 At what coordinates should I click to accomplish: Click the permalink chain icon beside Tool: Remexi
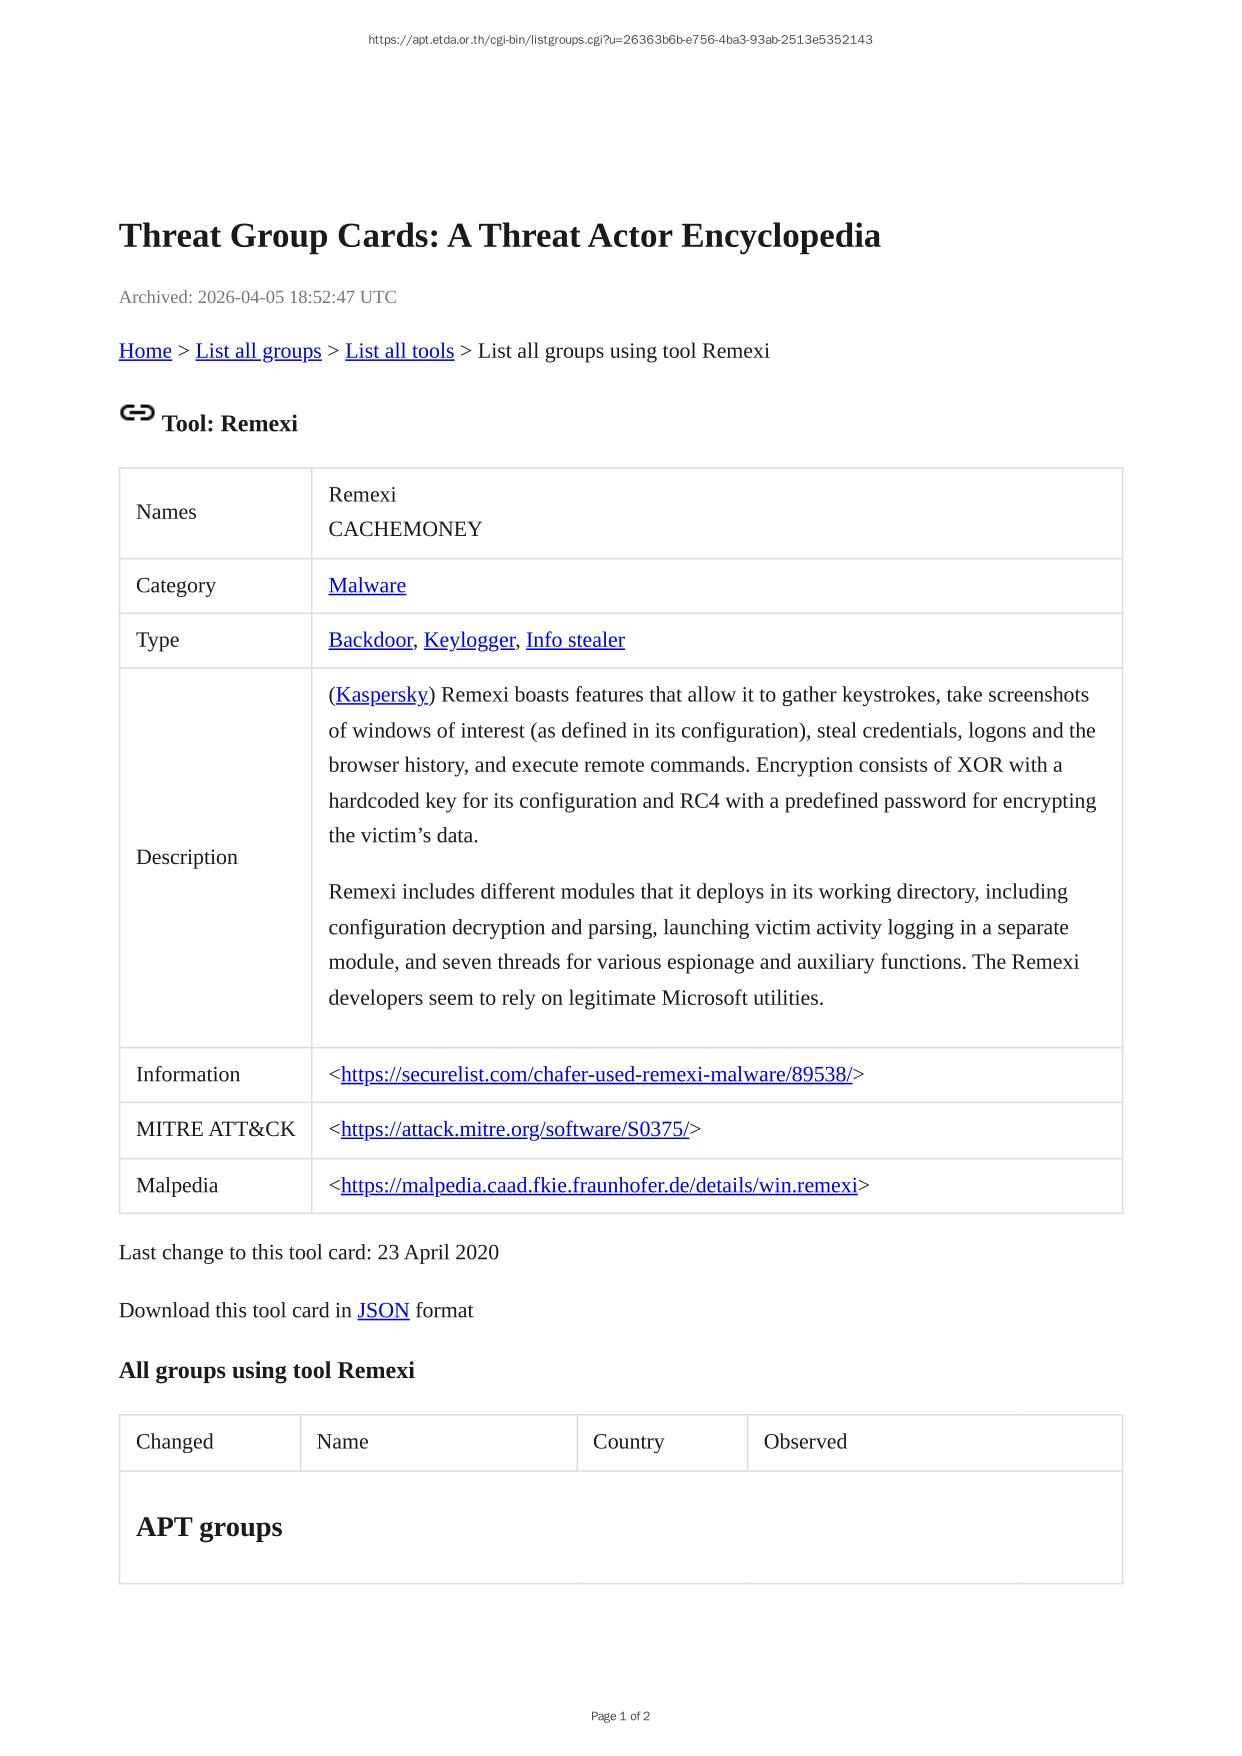[x=137, y=413]
